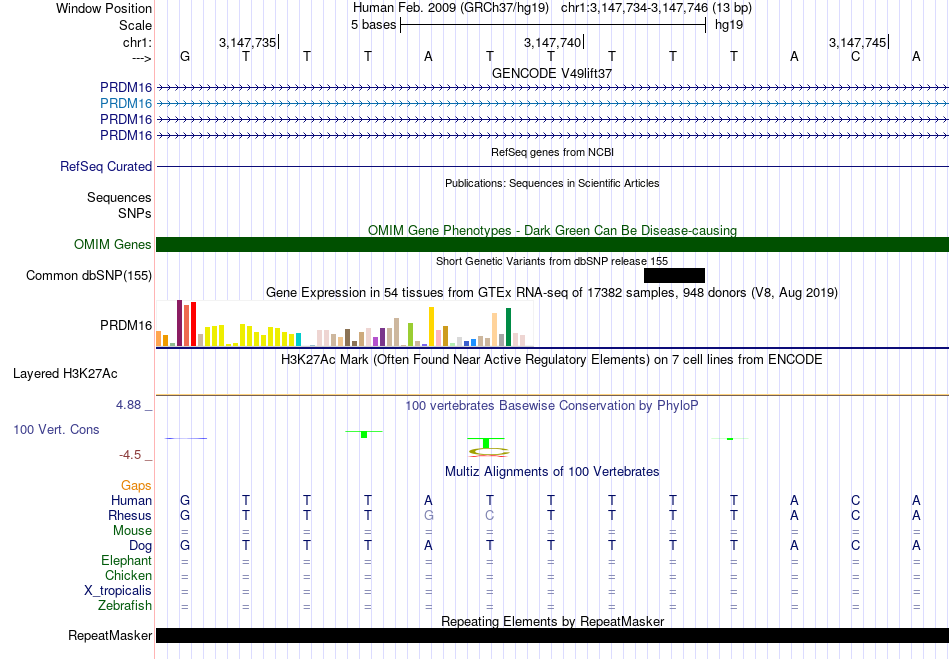Click the Layered H3K27Ac track label
Image resolution: width=950 pixels, height=659 pixels.
click(65, 374)
